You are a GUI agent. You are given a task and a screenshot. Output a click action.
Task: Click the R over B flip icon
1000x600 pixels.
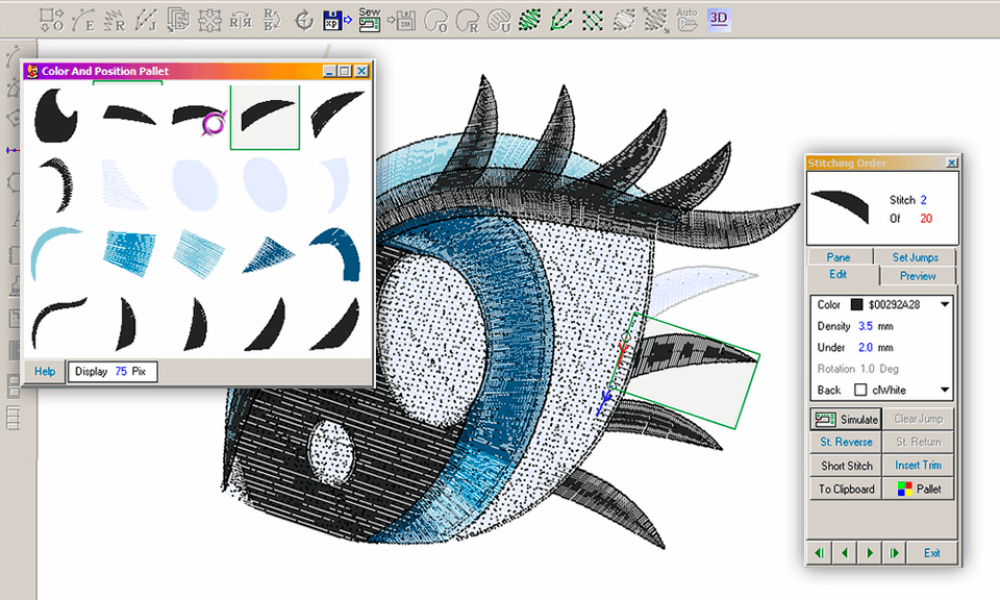272,20
